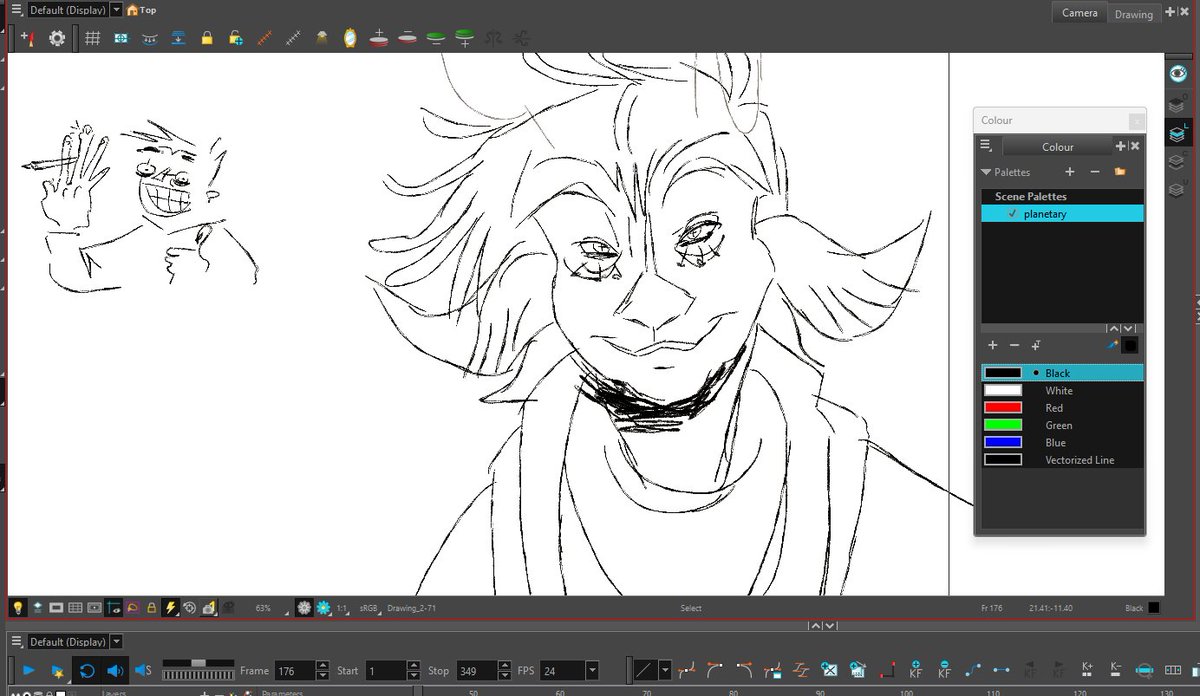This screenshot has height=696, width=1200.
Task: Collapse the Palettes section triangle
Action: (x=986, y=172)
